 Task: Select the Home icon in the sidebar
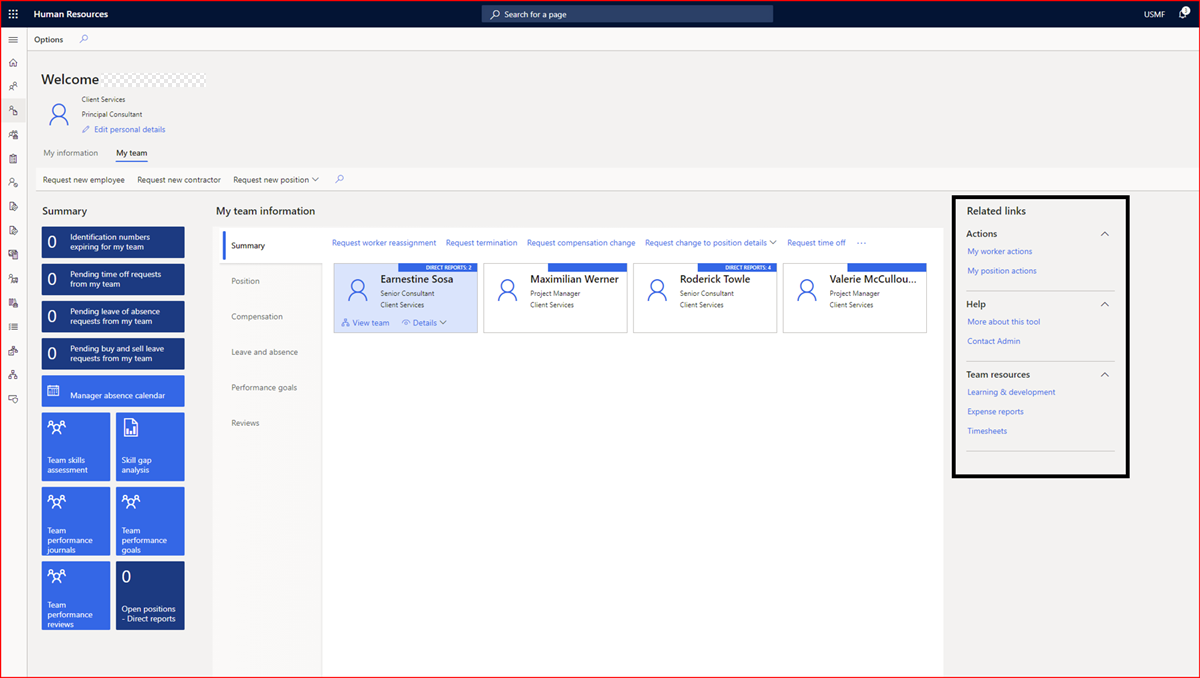13,62
